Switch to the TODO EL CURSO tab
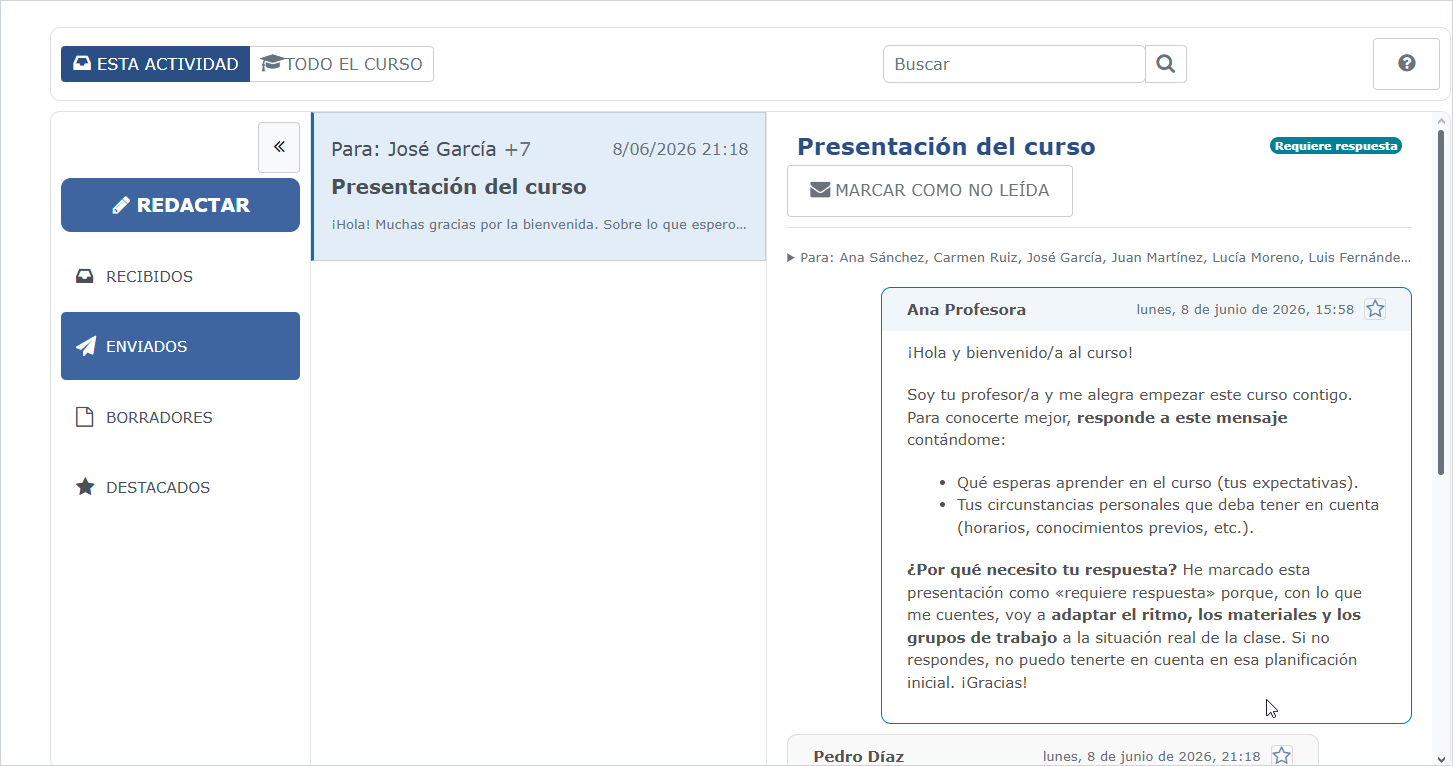Image resolution: width=1453 pixels, height=766 pixels. point(342,64)
